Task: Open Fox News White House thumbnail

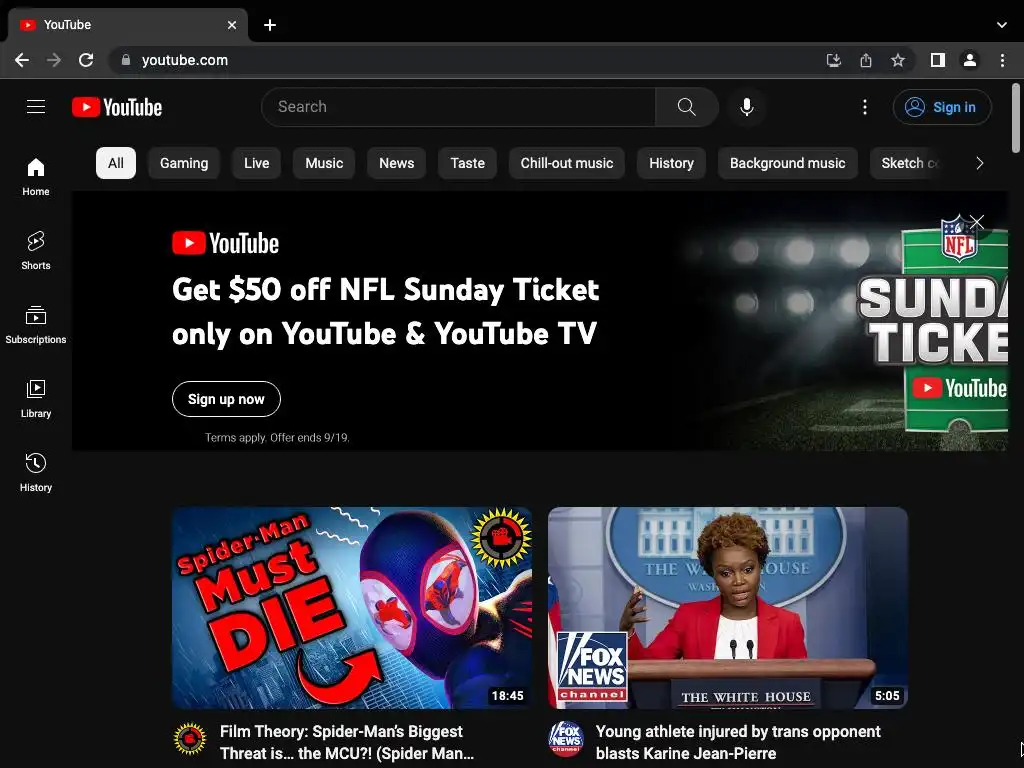Action: click(728, 608)
